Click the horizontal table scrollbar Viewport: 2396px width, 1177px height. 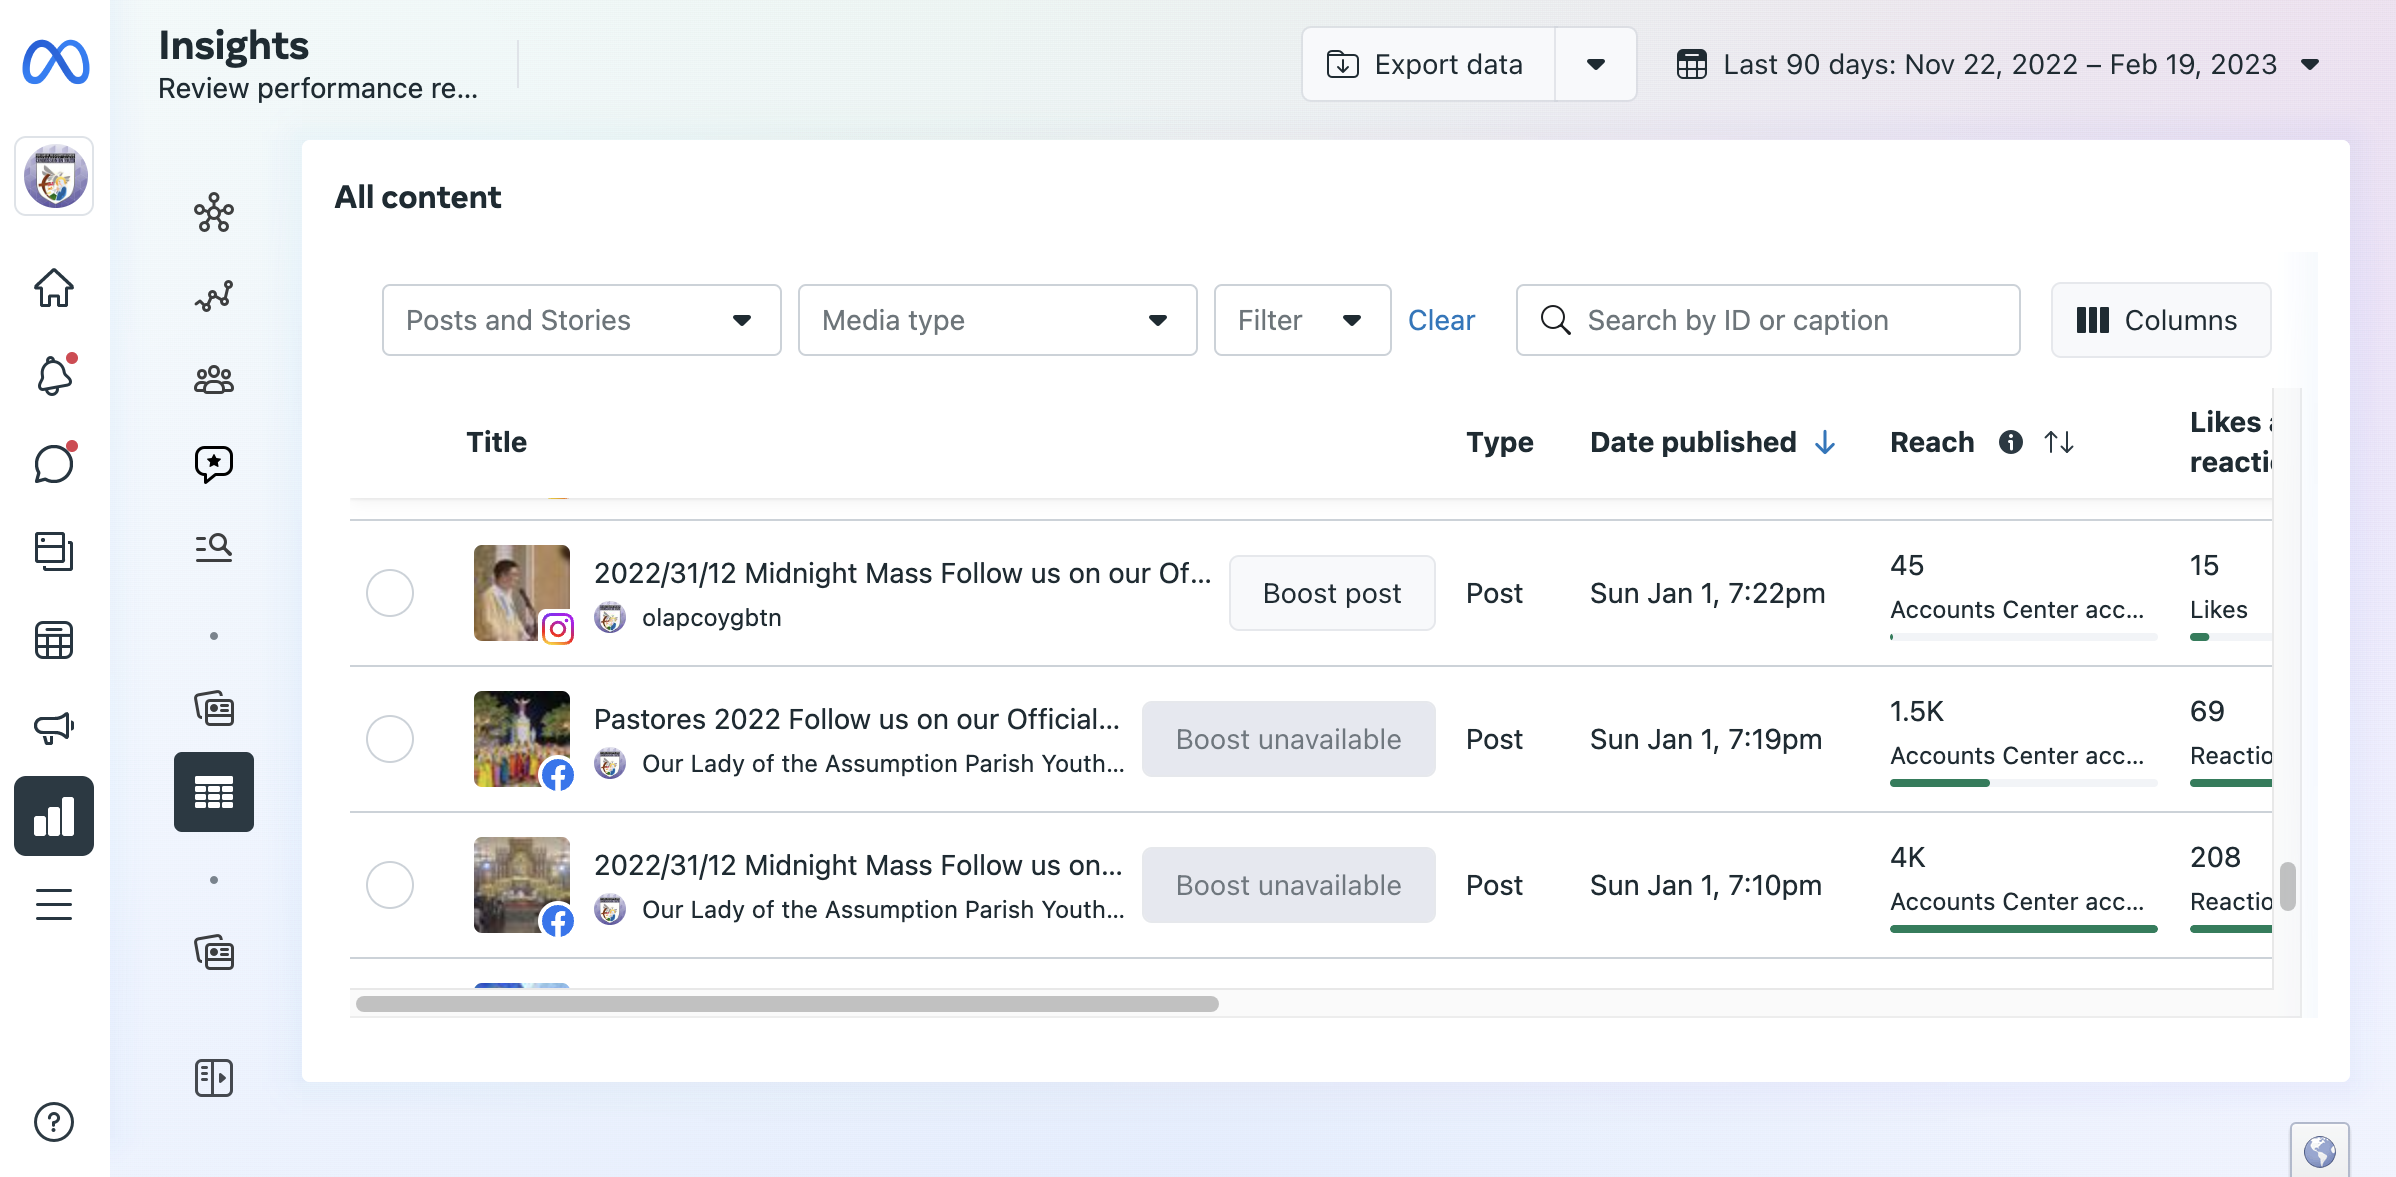coord(787,1004)
